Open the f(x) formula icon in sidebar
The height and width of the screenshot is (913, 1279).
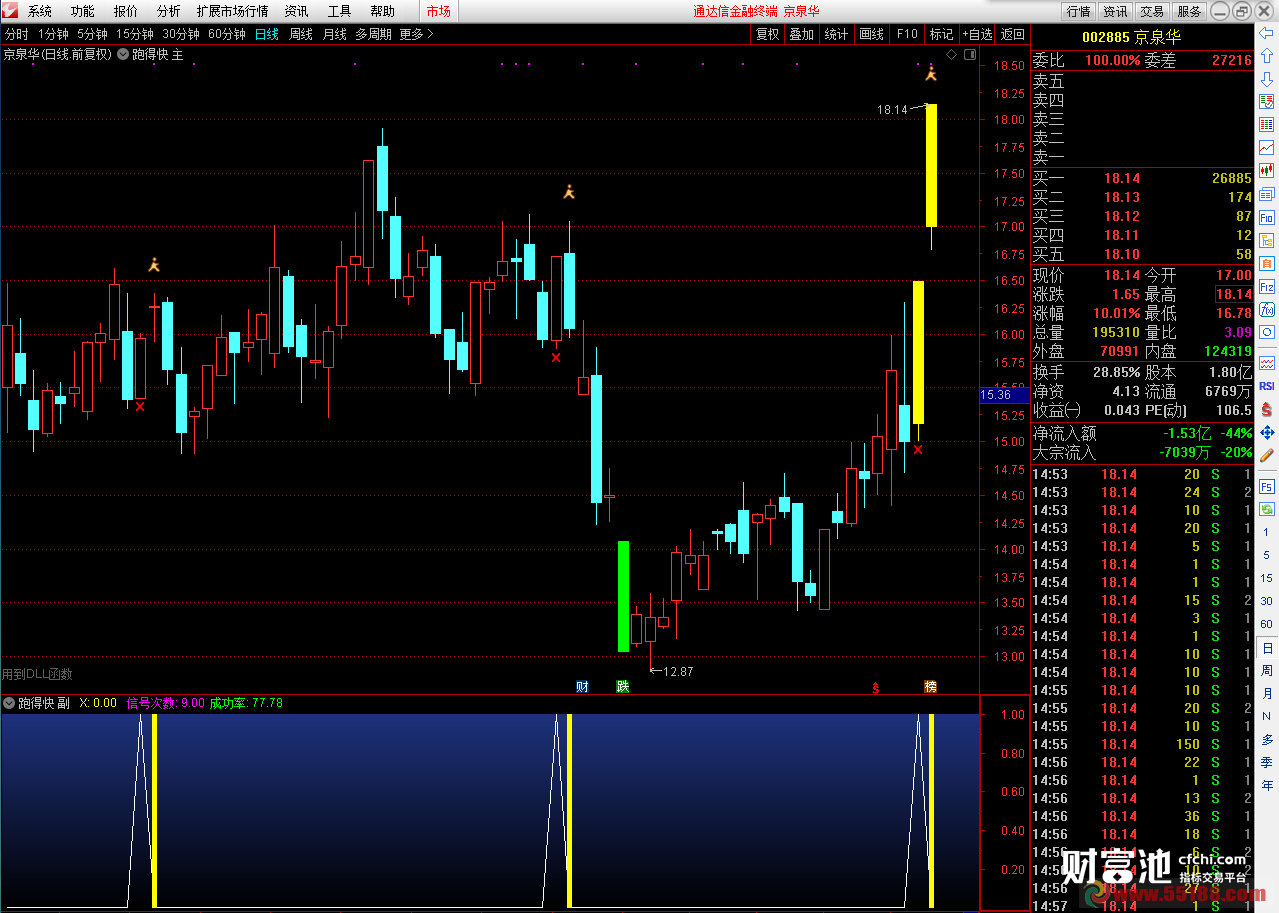1266,309
